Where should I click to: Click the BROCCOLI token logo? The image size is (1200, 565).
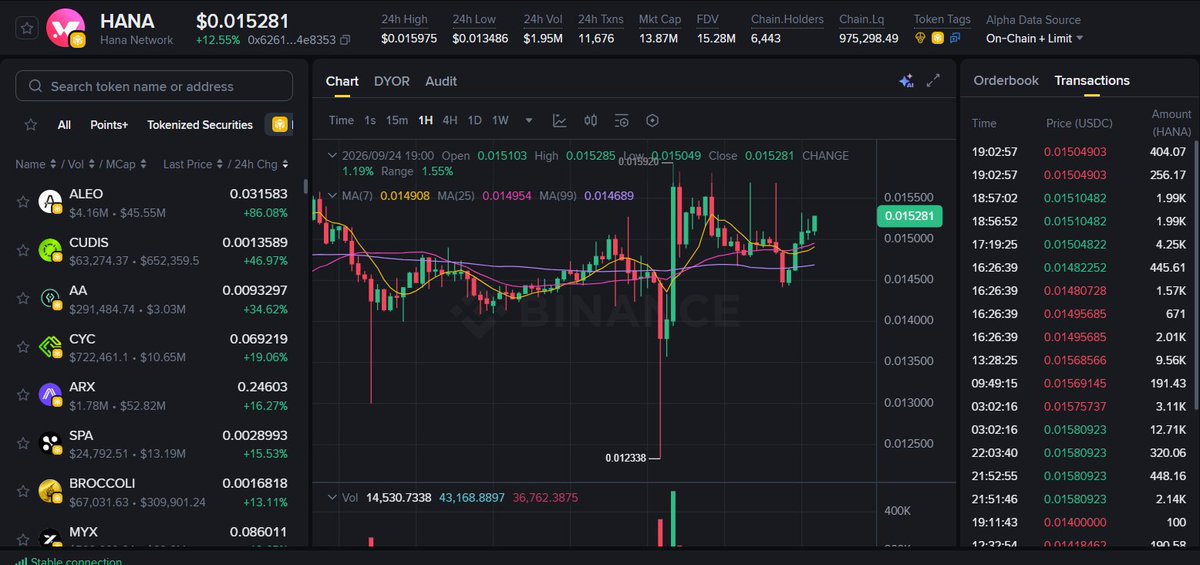click(x=50, y=490)
